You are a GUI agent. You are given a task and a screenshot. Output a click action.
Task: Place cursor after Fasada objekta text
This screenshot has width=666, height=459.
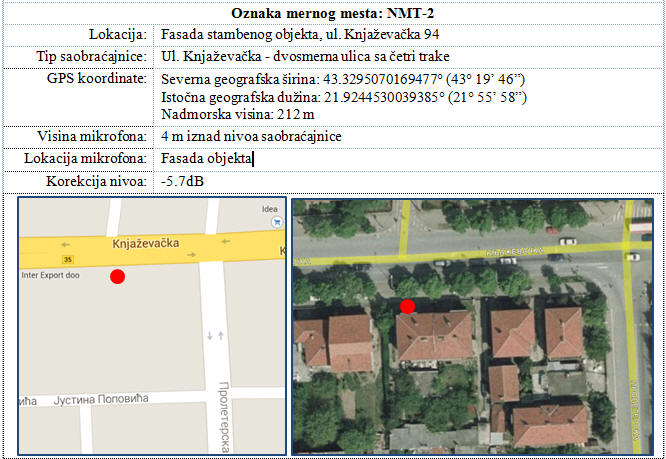(254, 158)
